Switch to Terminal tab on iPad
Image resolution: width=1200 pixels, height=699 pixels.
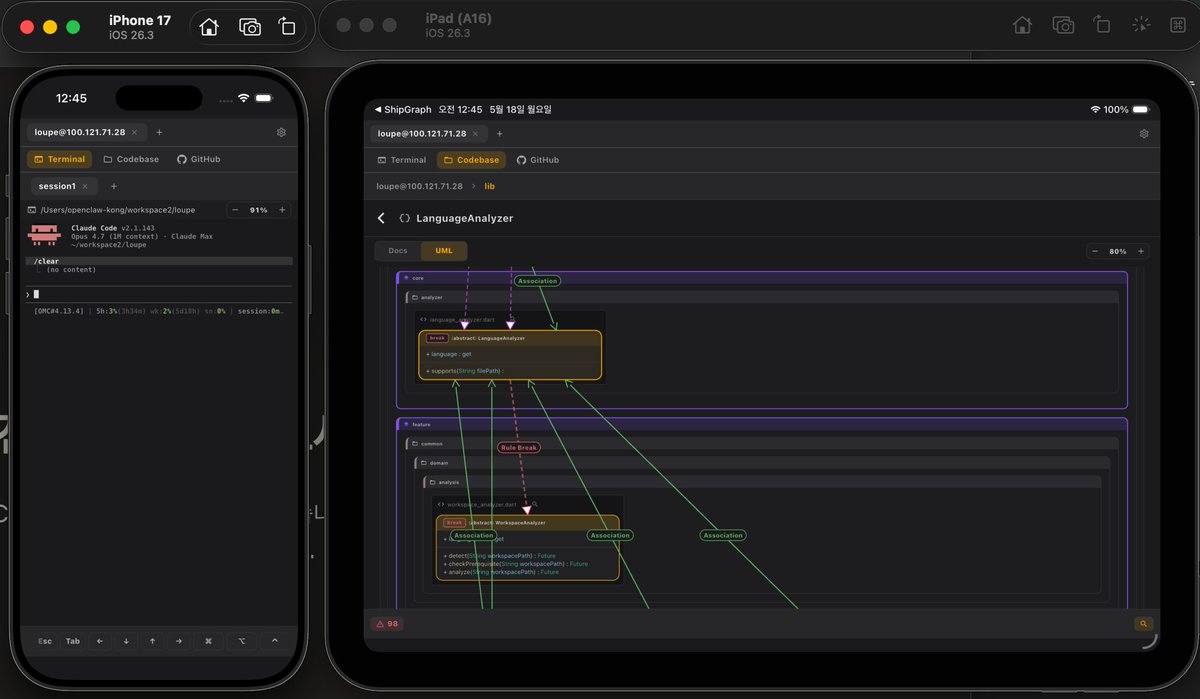click(x=402, y=160)
